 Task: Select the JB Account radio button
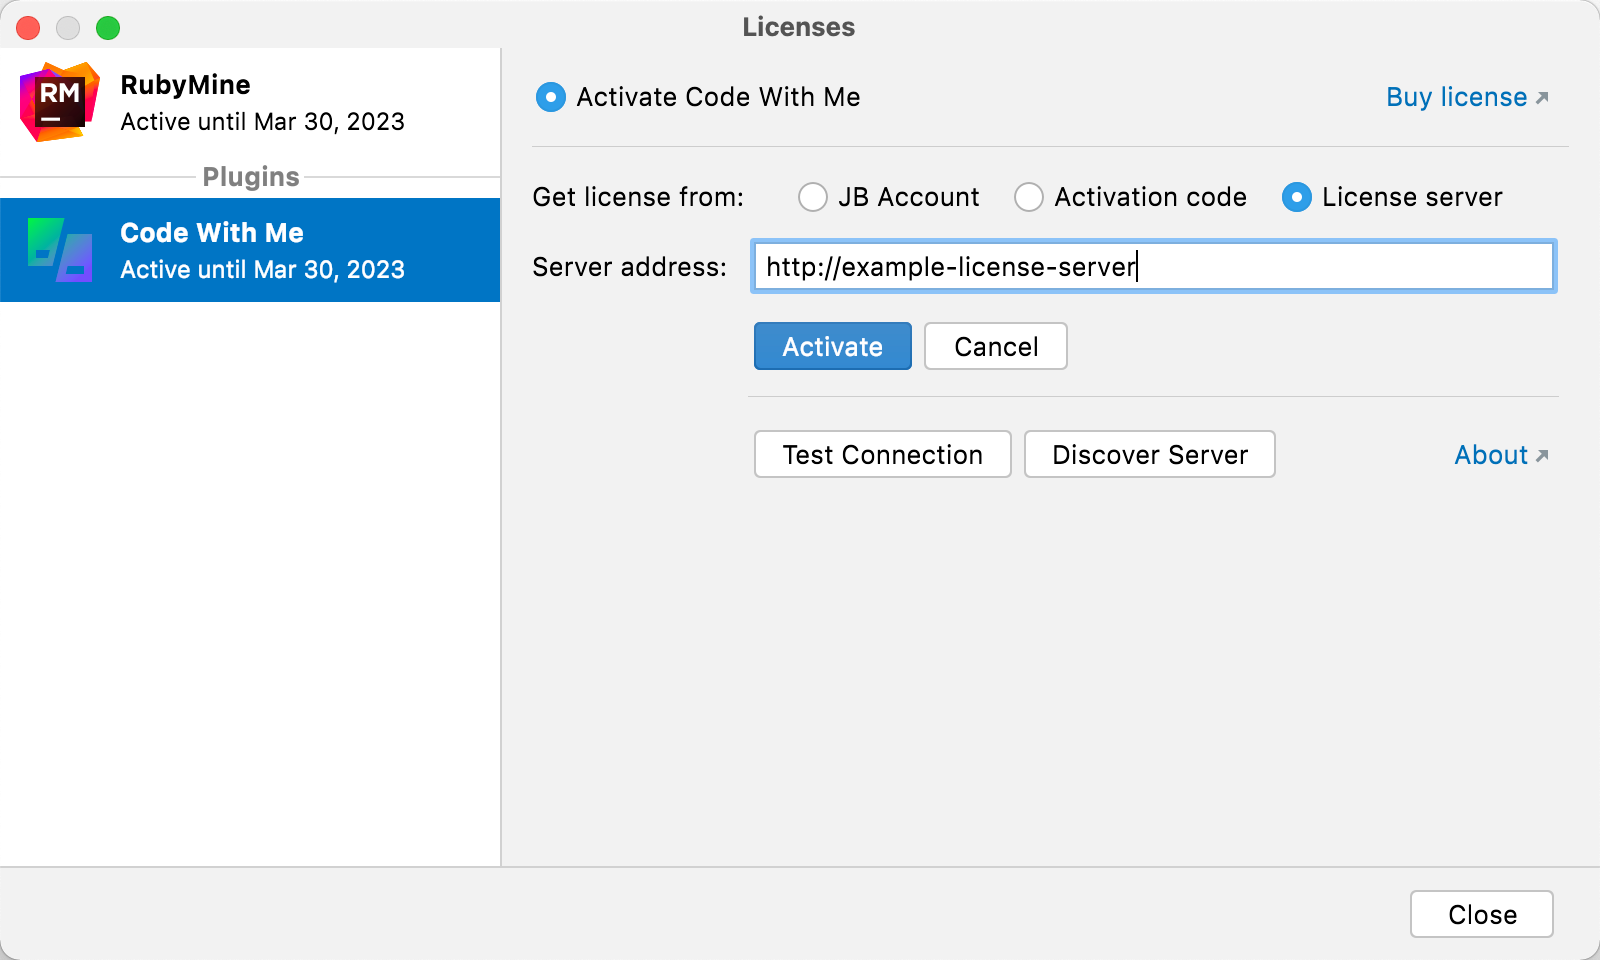point(813,197)
